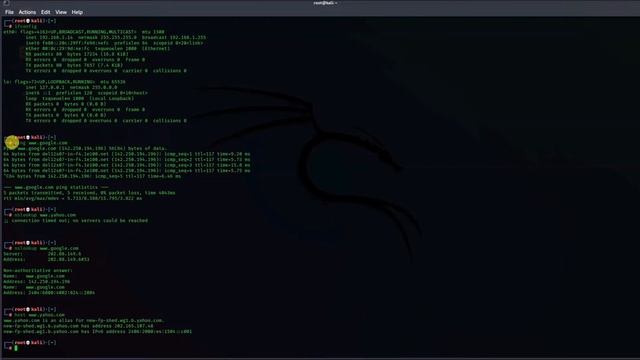Click the eth0 flags output line
The image size is (640, 360).
84,32
